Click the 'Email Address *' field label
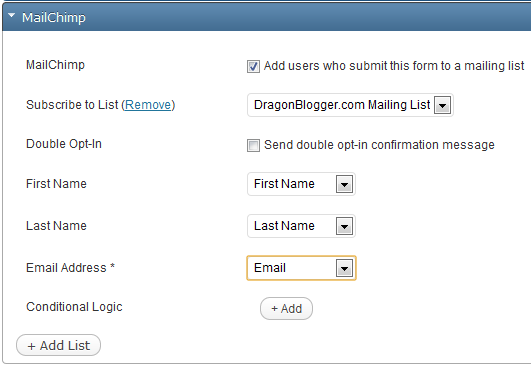Image resolution: width=531 pixels, height=367 pixels. [x=70, y=268]
